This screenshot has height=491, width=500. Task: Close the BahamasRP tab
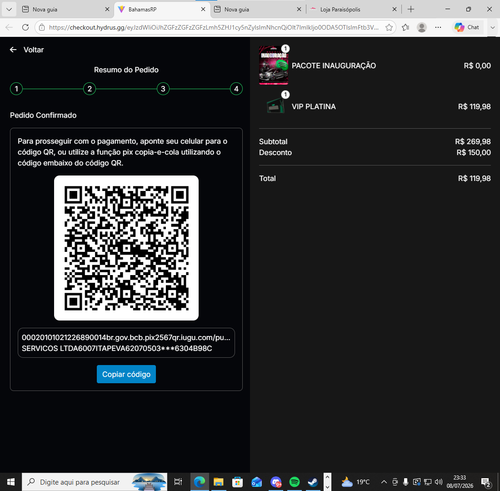click(x=203, y=9)
